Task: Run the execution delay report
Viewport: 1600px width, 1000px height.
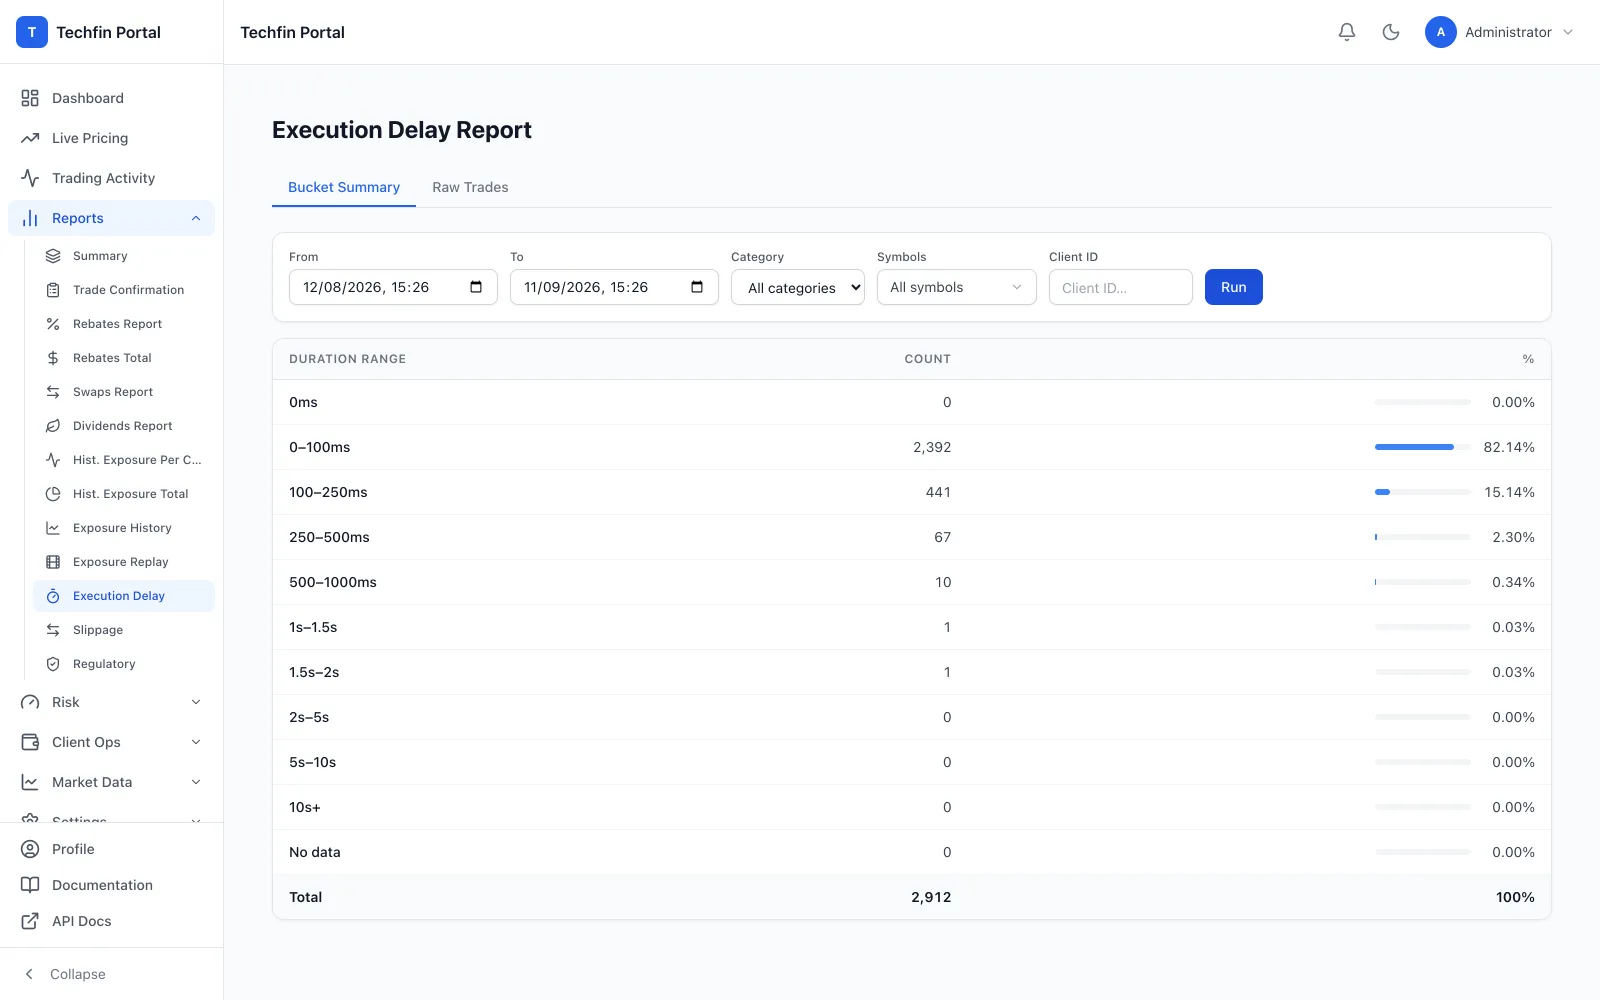Action: (x=1234, y=287)
